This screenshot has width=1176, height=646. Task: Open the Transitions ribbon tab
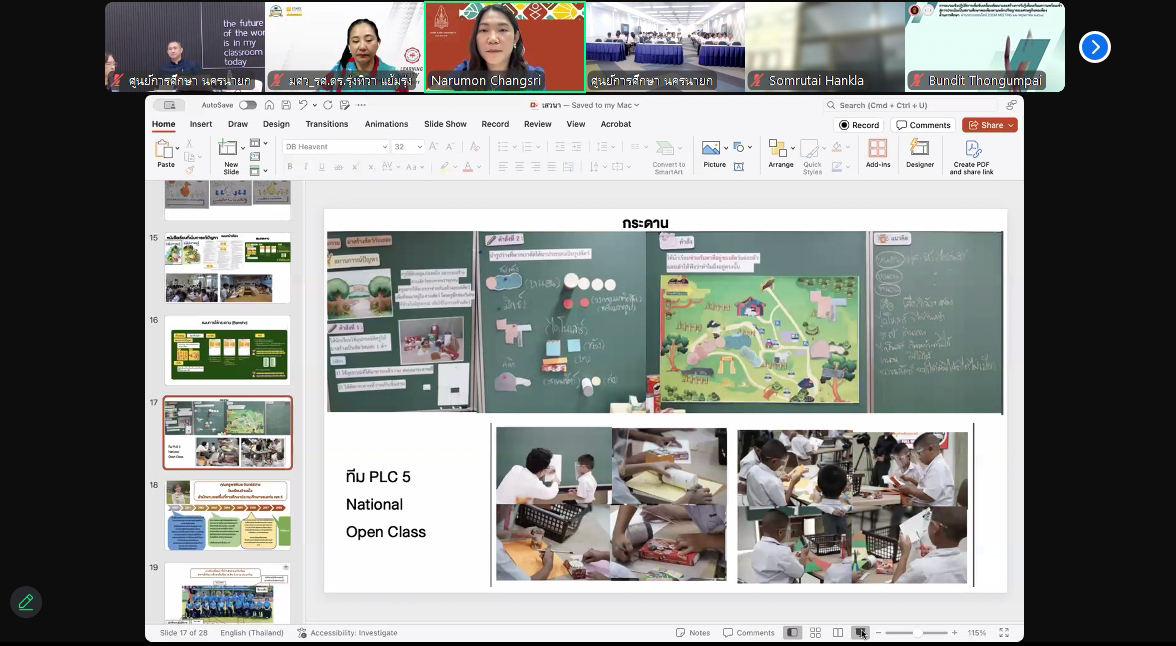(327, 124)
